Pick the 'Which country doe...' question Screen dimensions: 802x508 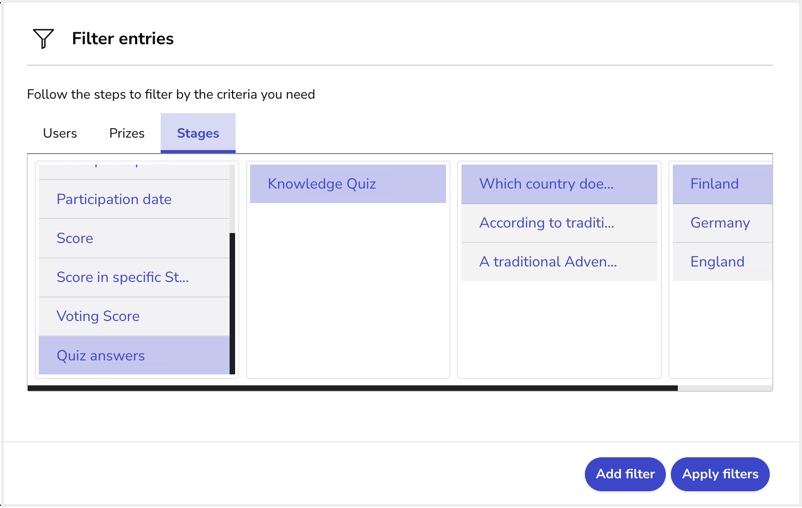(x=559, y=184)
